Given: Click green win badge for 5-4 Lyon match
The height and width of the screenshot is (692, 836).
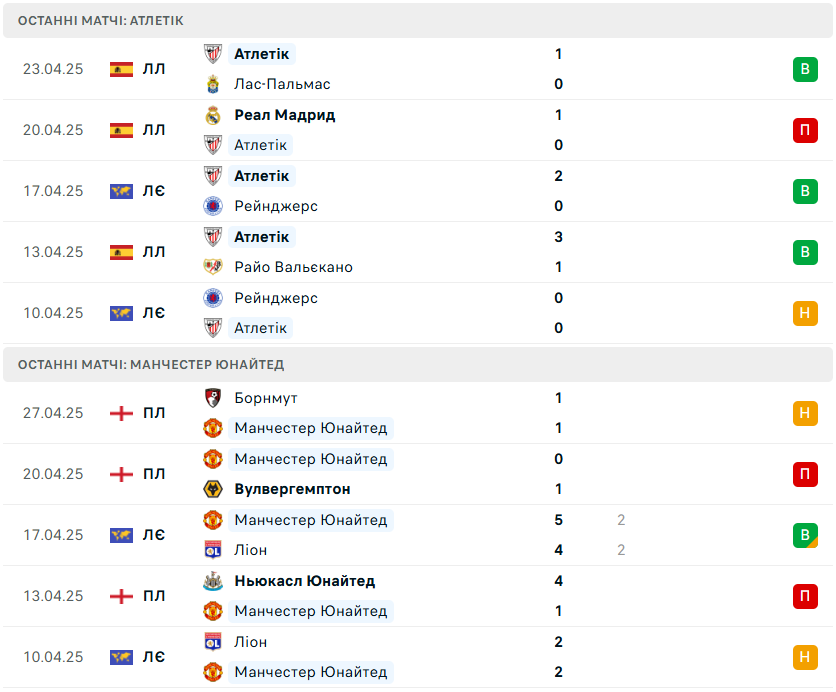Looking at the screenshot, I should click(x=805, y=535).
